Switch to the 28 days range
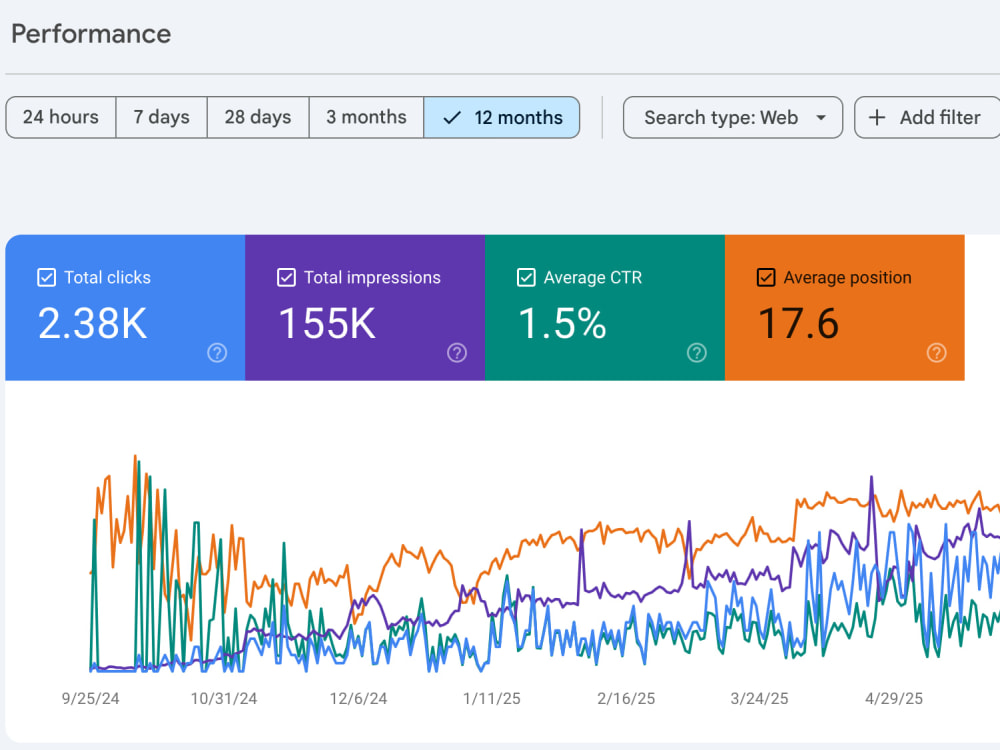The width and height of the screenshot is (1000, 750). (x=258, y=117)
